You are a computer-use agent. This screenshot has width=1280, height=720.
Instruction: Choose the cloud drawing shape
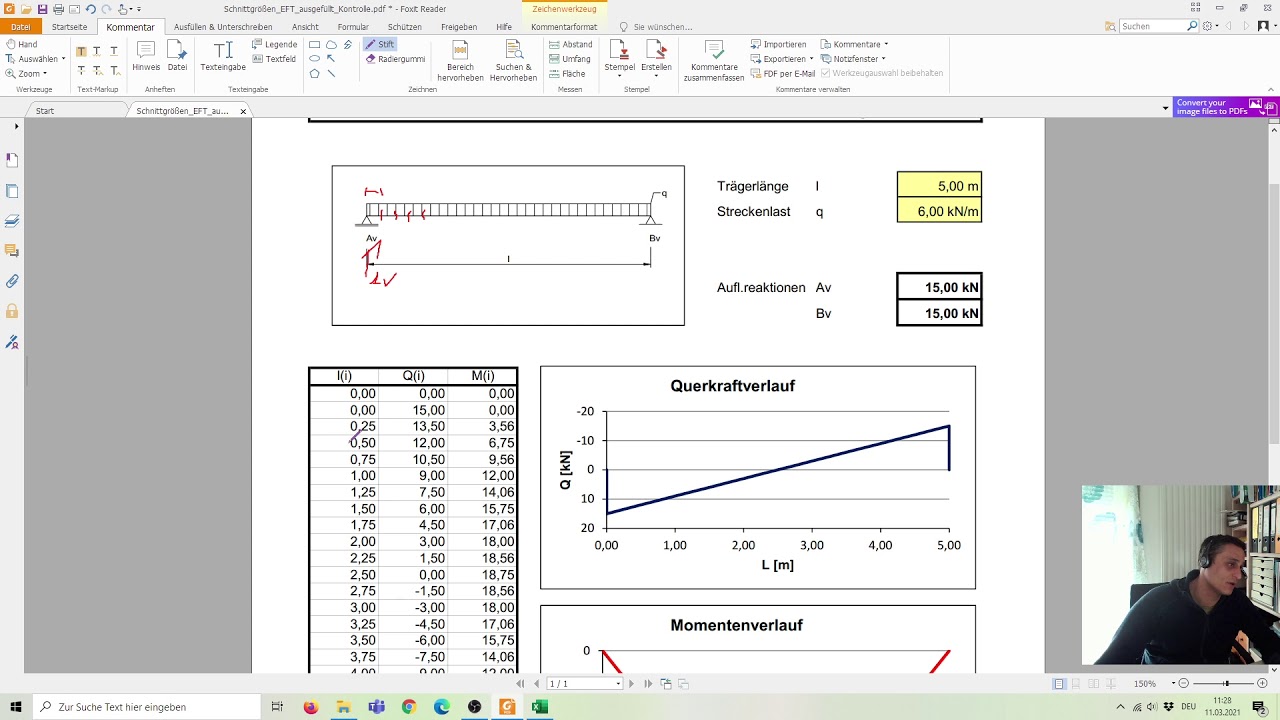click(x=331, y=45)
